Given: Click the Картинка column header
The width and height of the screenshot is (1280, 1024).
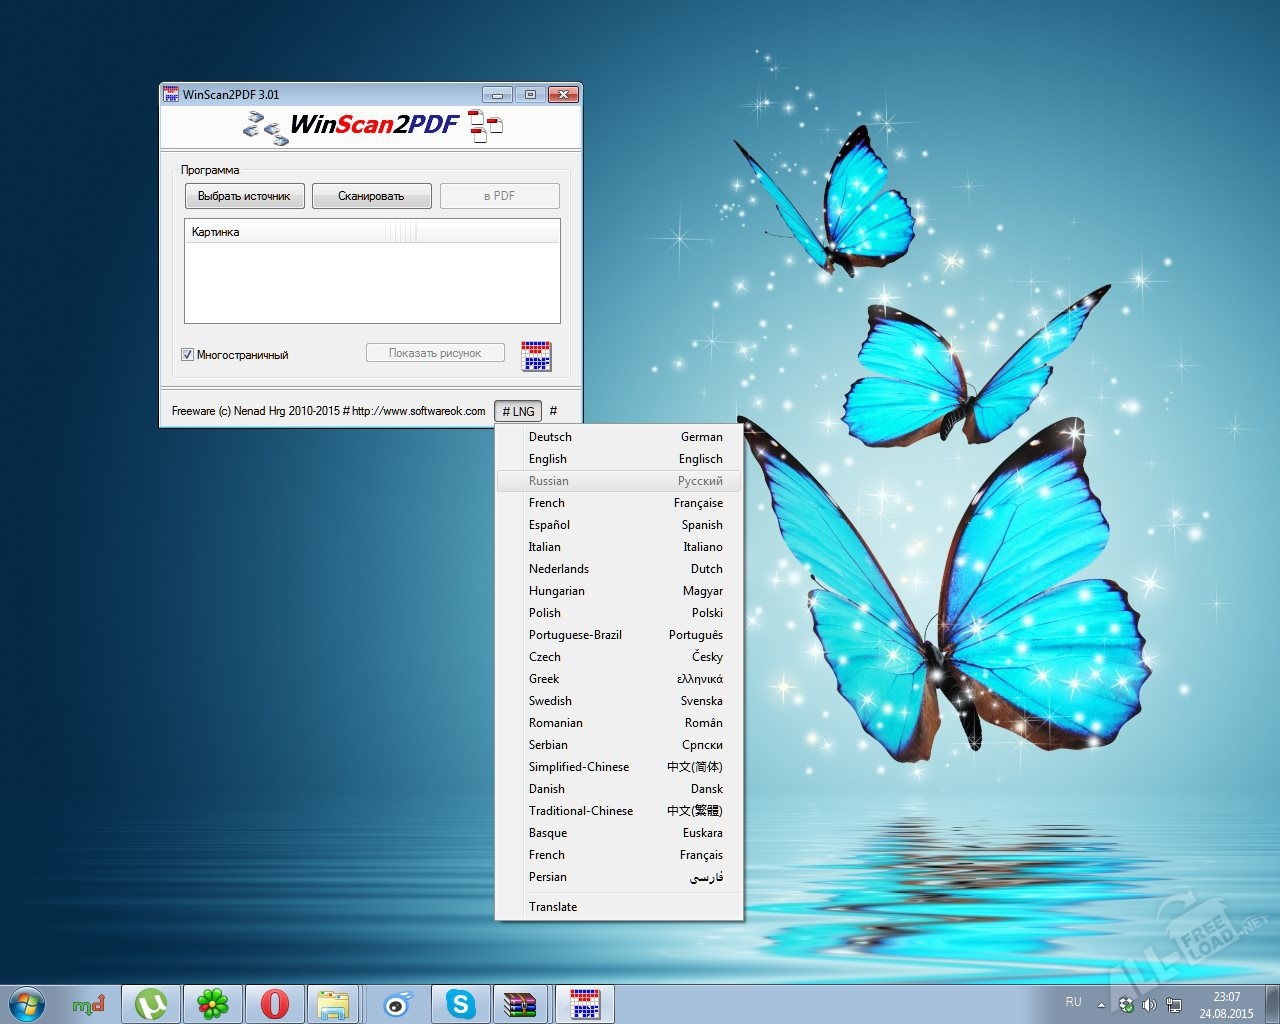Looking at the screenshot, I should pyautogui.click(x=285, y=232).
